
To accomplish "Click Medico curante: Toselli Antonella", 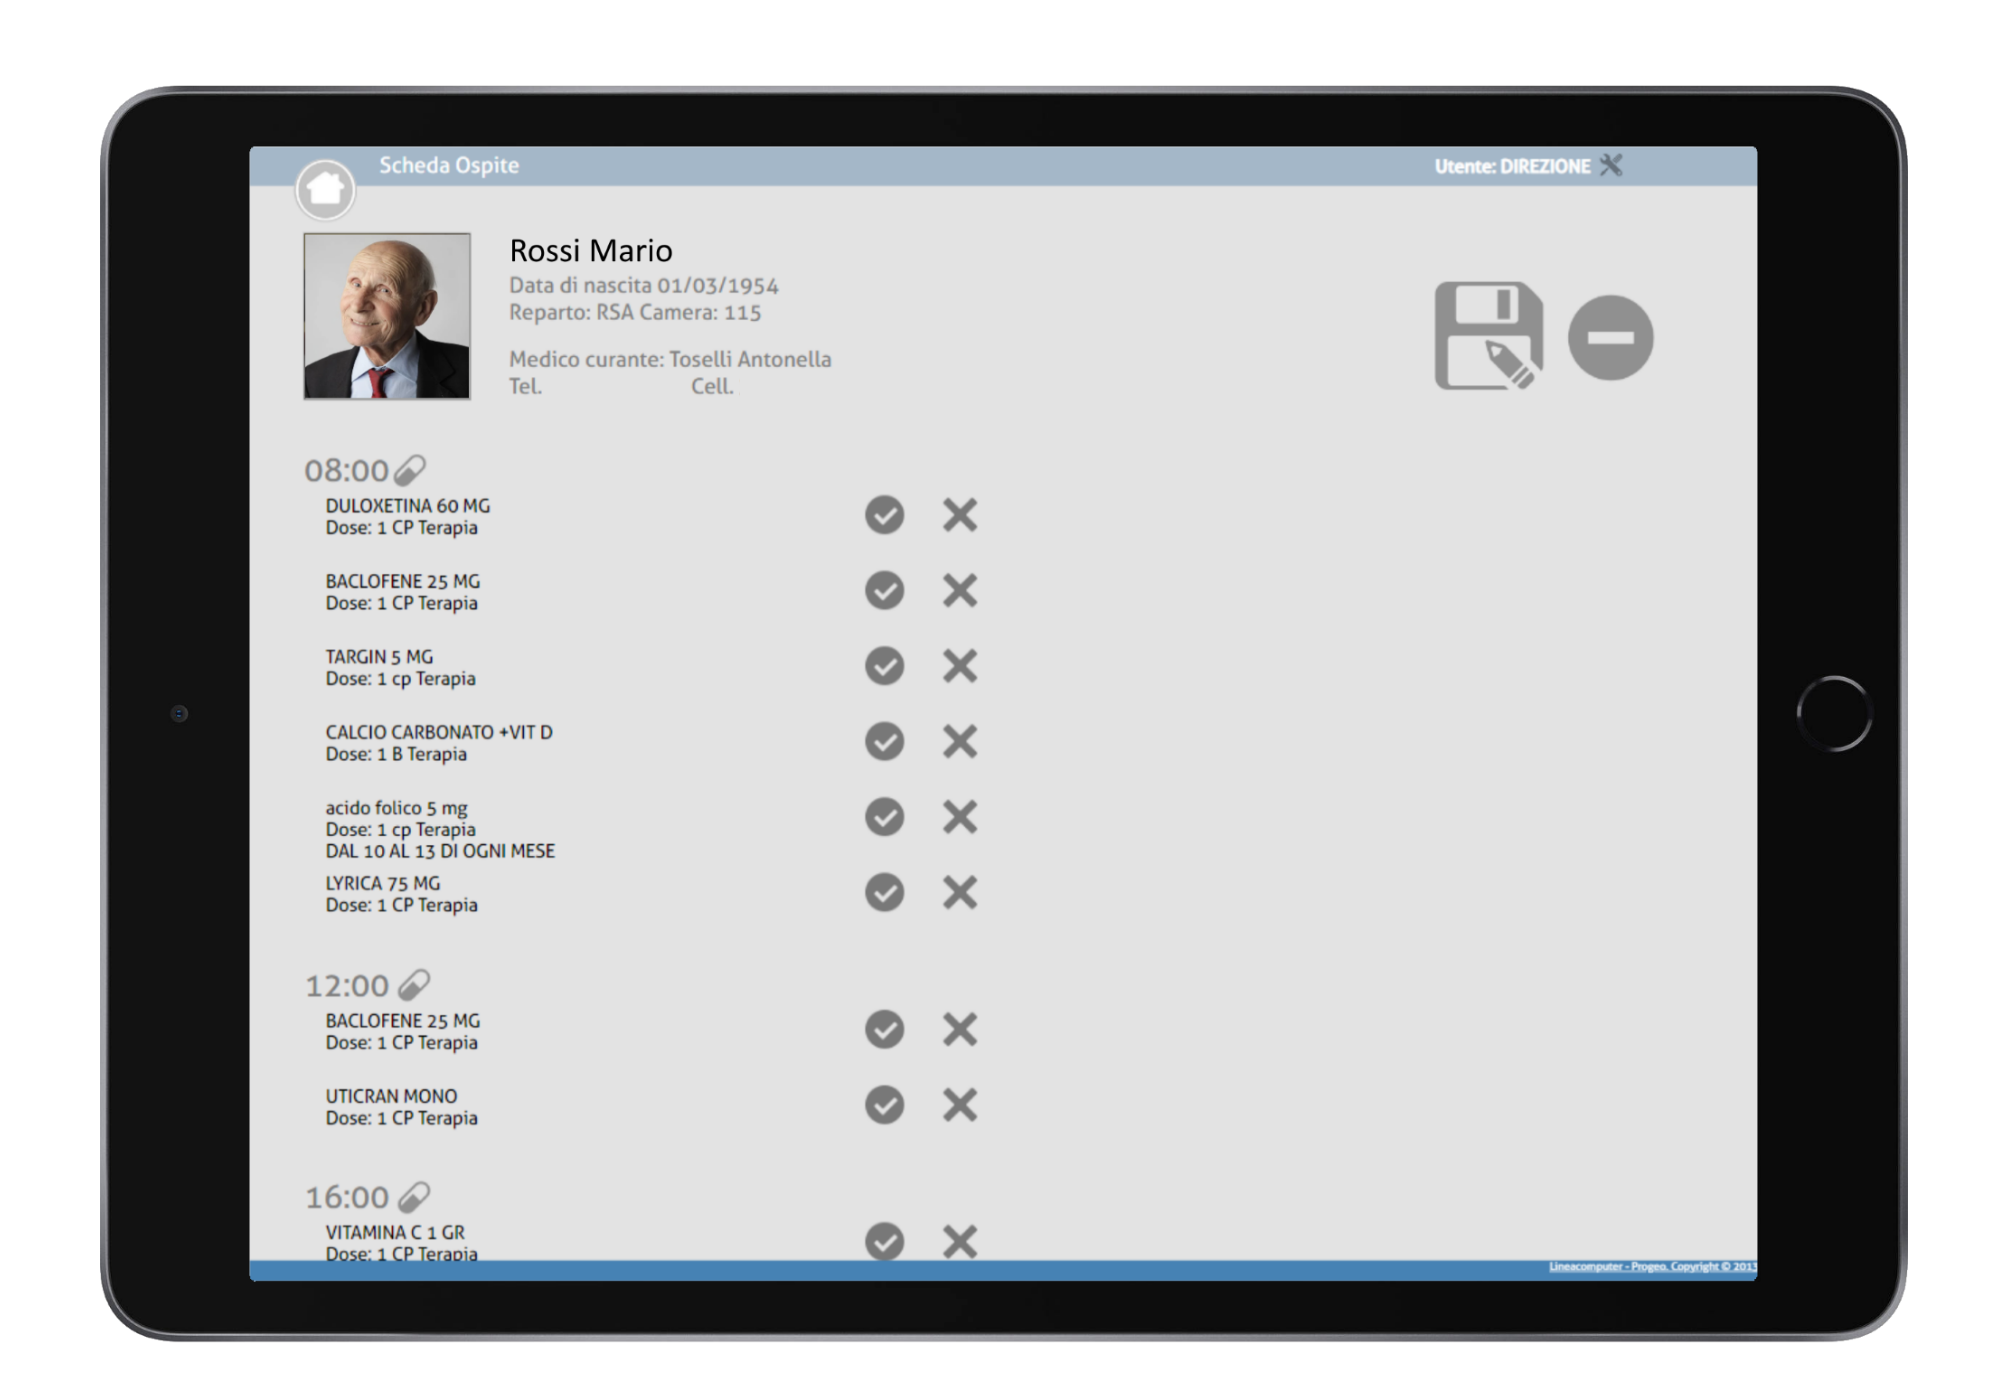I will pos(670,360).
